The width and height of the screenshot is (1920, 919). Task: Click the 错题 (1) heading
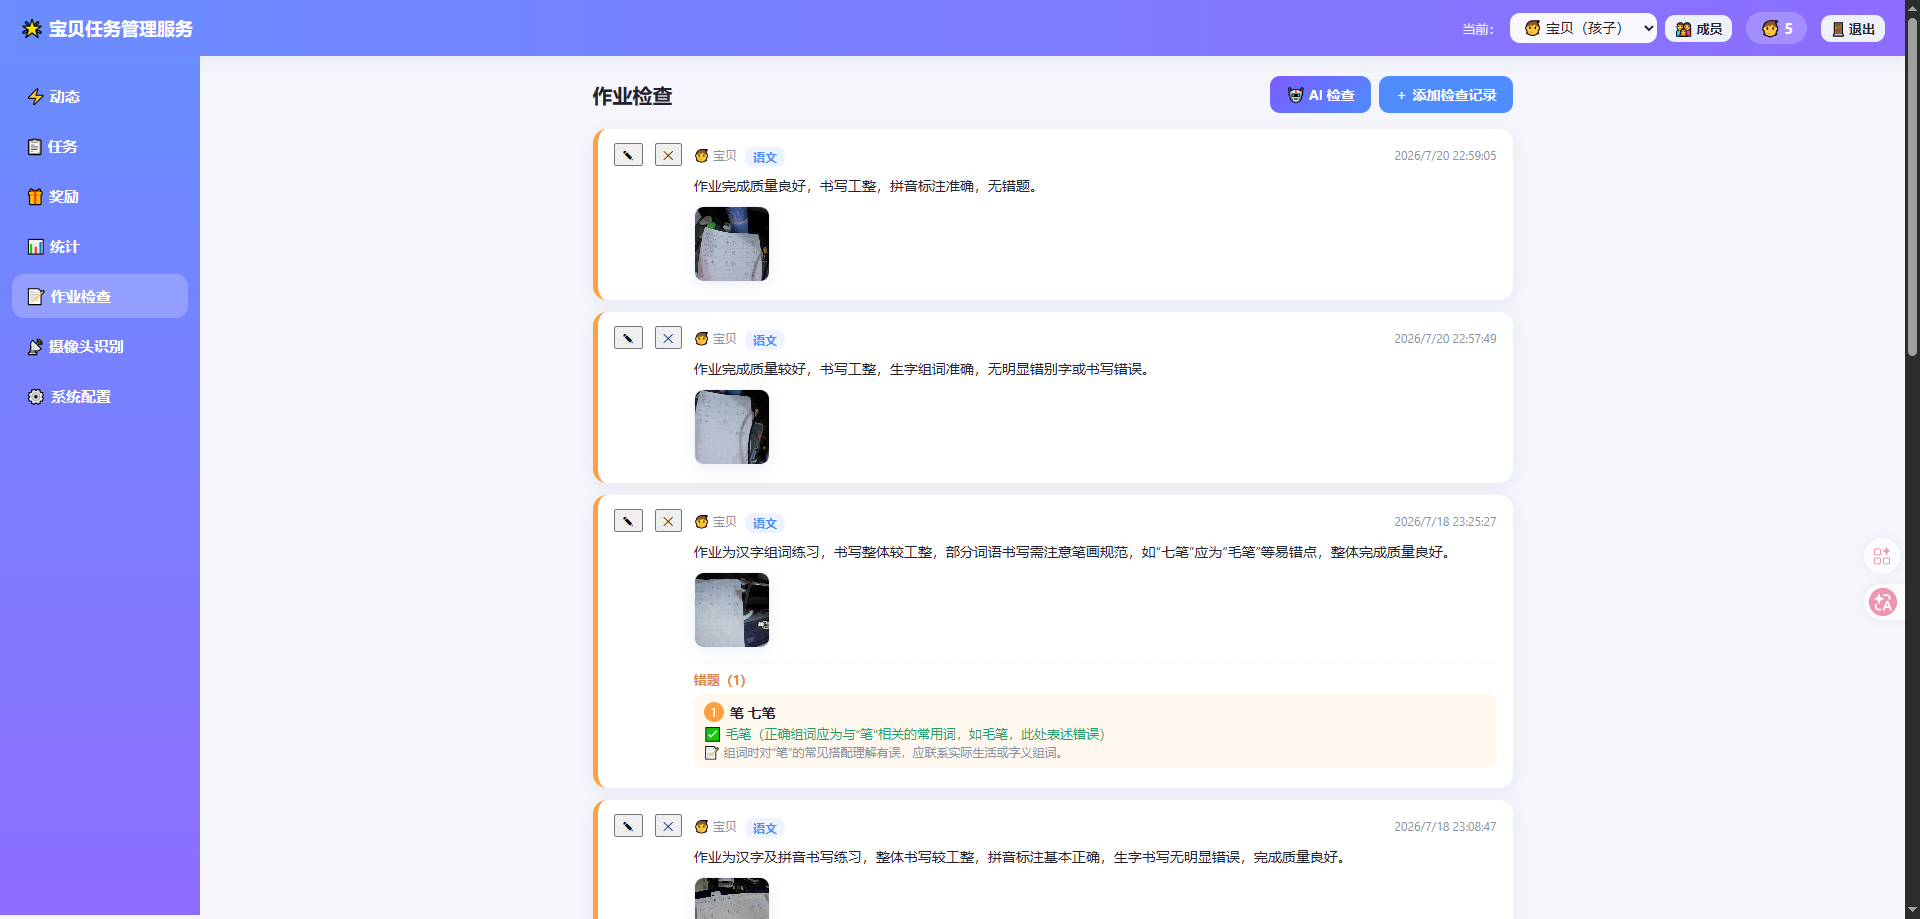pos(720,680)
